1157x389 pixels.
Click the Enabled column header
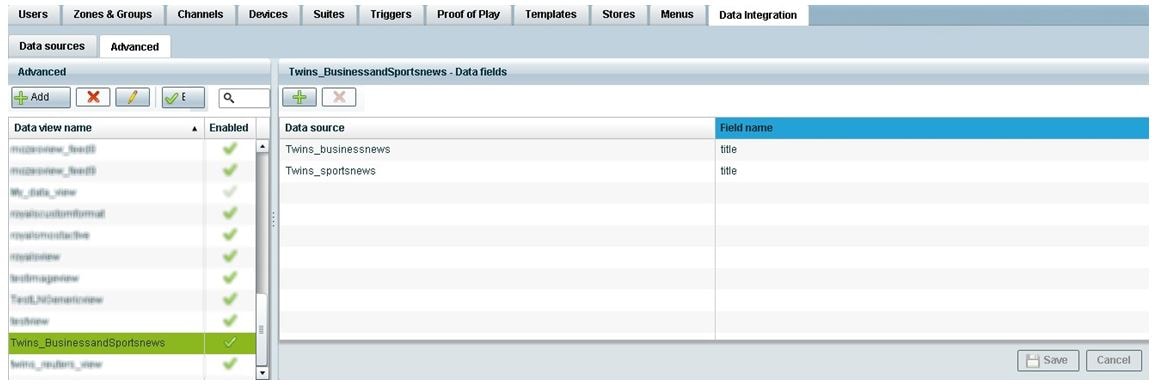[x=229, y=128]
